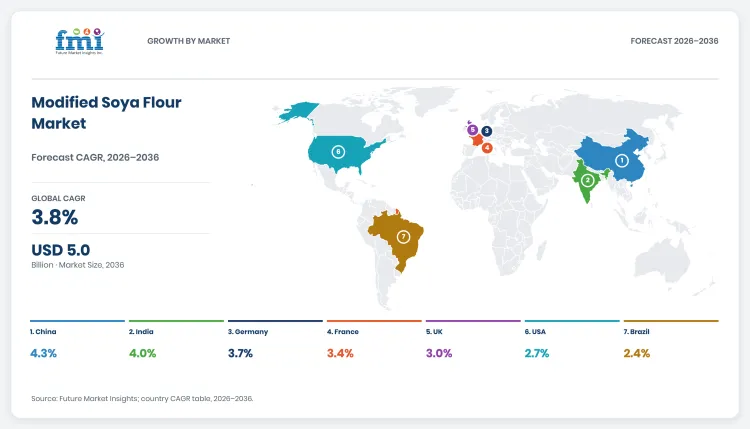Select map marker 2 on India
The height and width of the screenshot is (429, 750).
(587, 180)
